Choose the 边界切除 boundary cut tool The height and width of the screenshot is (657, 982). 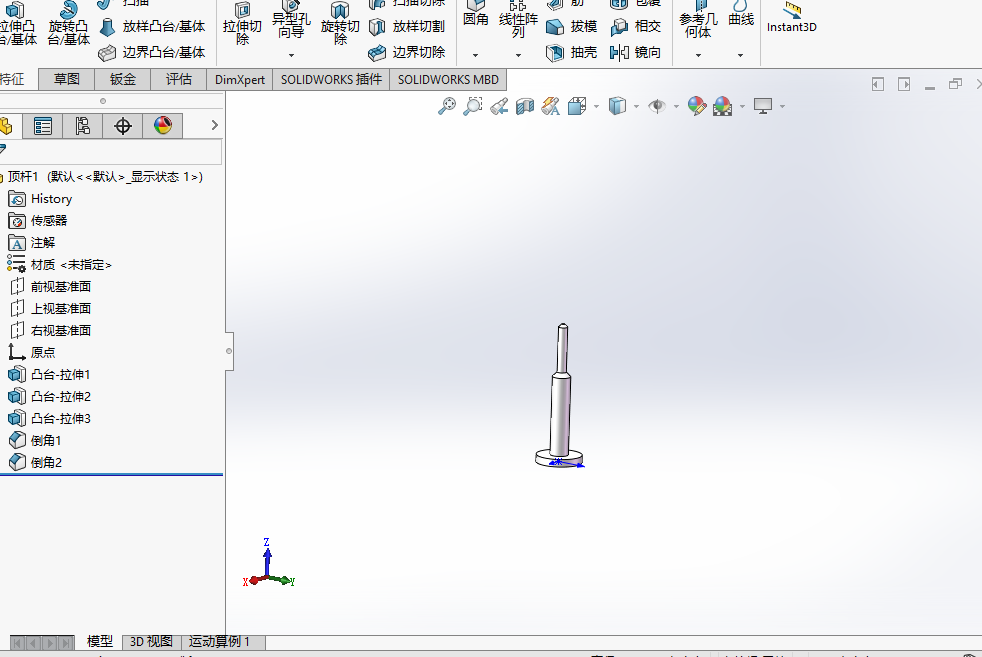click(x=407, y=53)
